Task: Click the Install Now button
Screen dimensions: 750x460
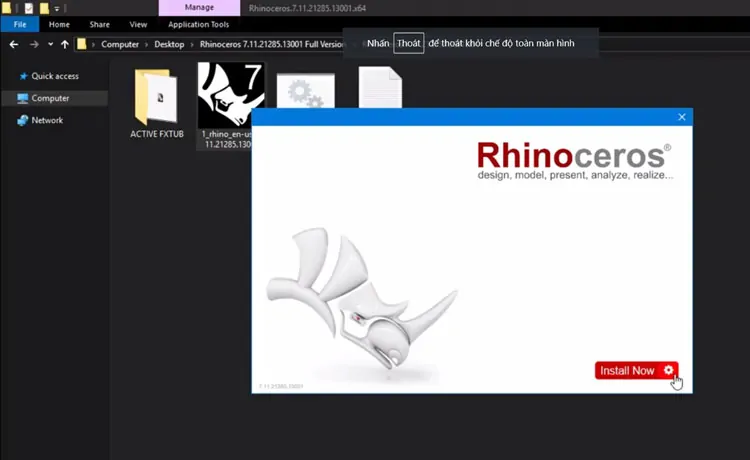Action: (636, 371)
